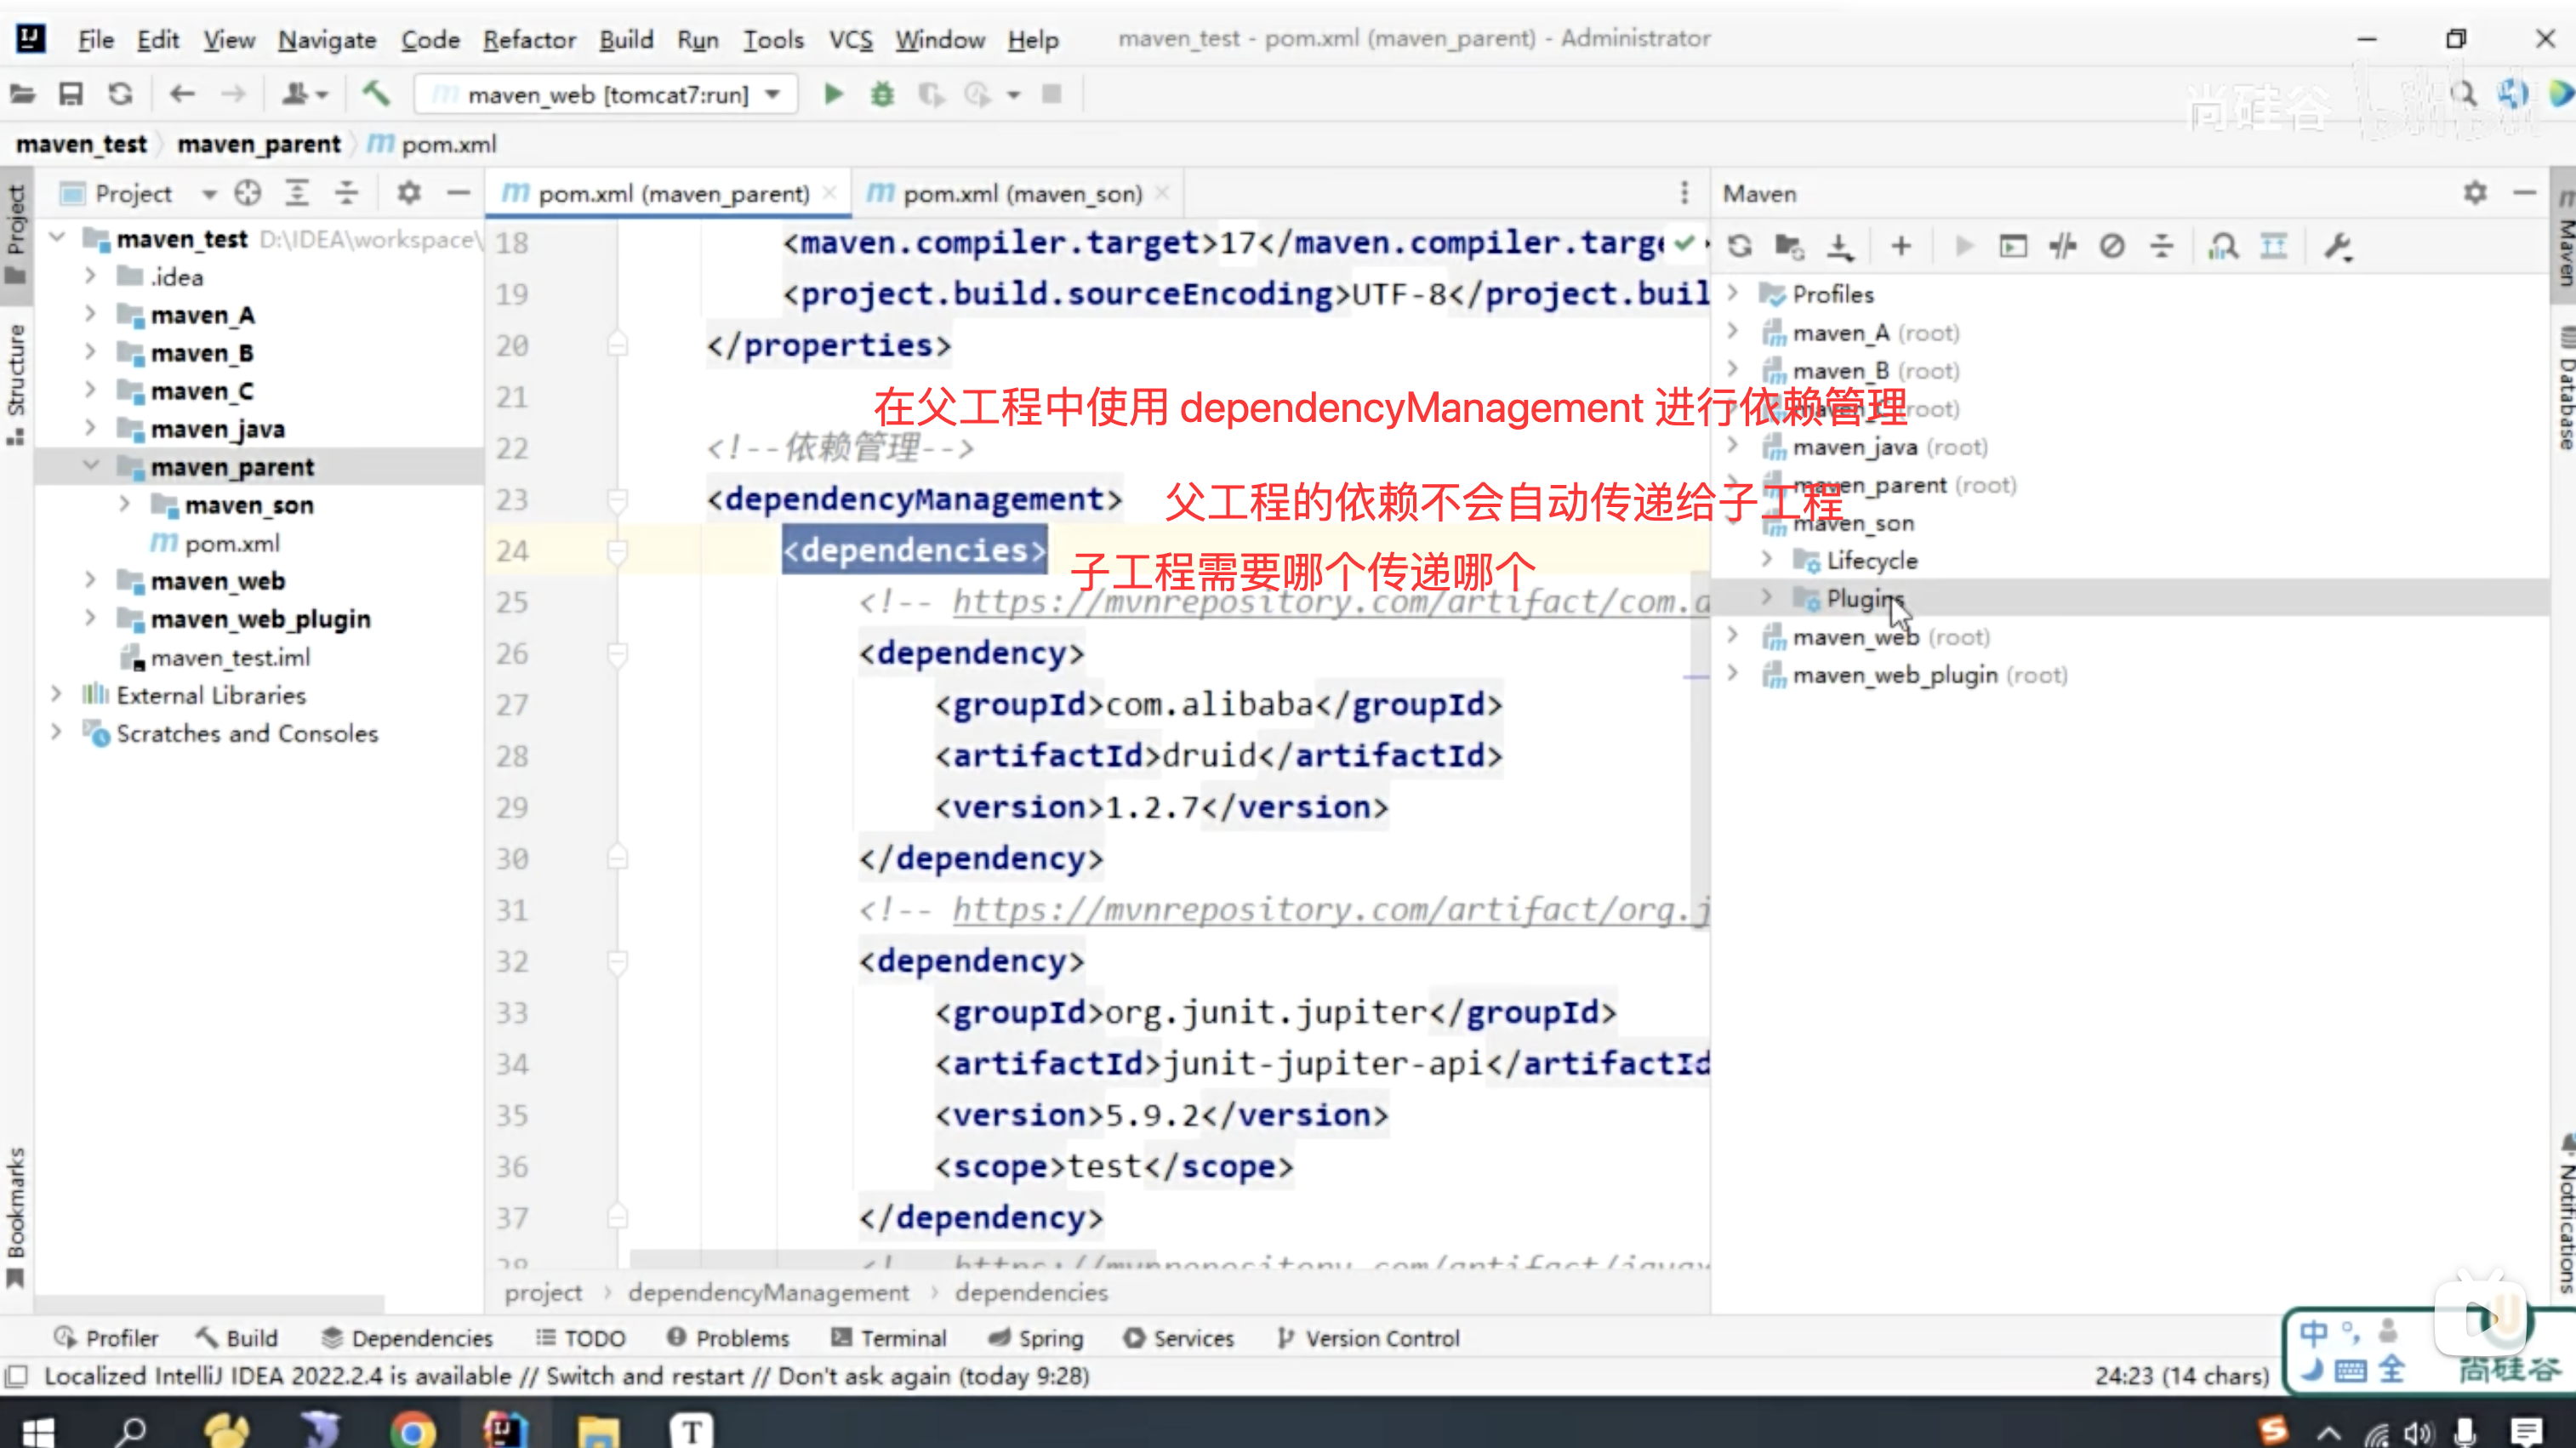The image size is (2576, 1448).
Task: Click Select Opened File target icon
Action: 248,193
